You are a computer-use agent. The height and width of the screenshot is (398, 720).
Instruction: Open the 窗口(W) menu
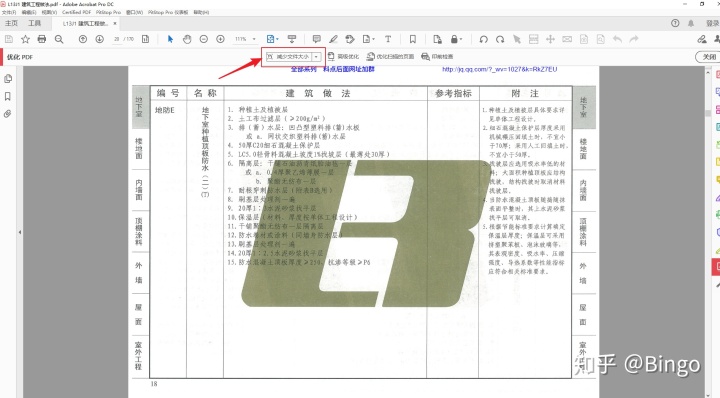click(x=135, y=12)
